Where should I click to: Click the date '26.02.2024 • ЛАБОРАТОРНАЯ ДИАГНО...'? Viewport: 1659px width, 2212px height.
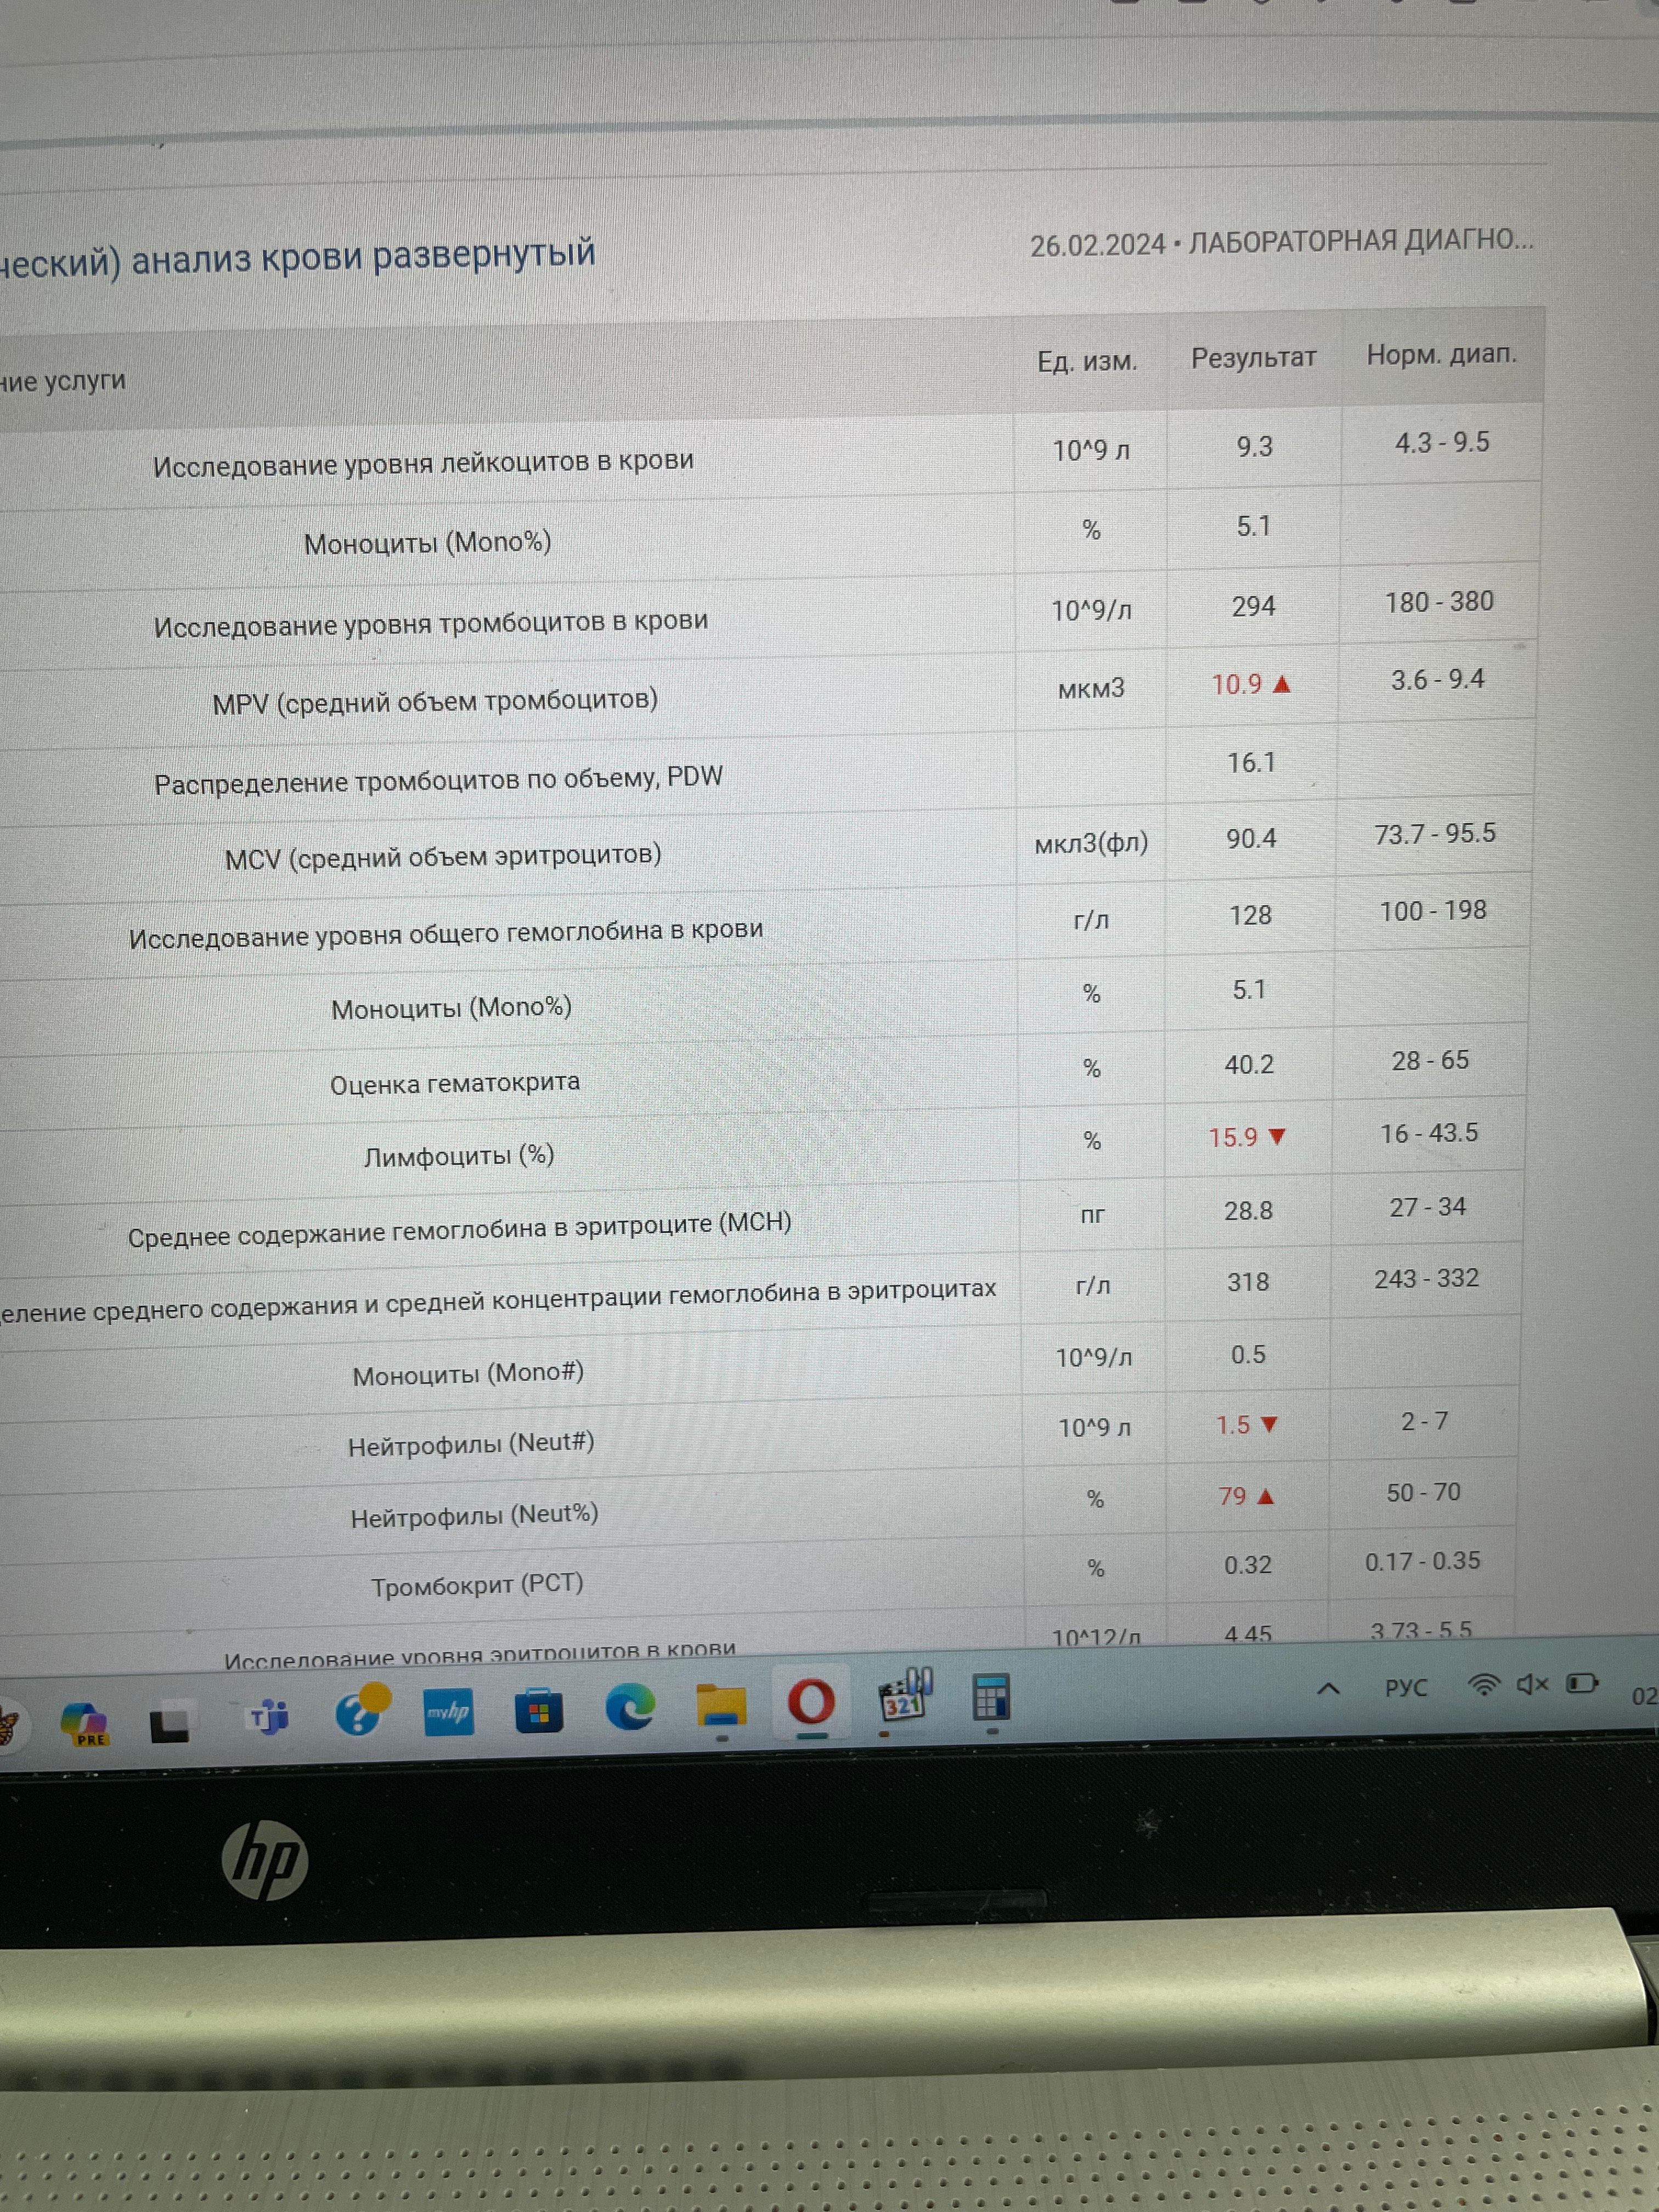(1281, 242)
